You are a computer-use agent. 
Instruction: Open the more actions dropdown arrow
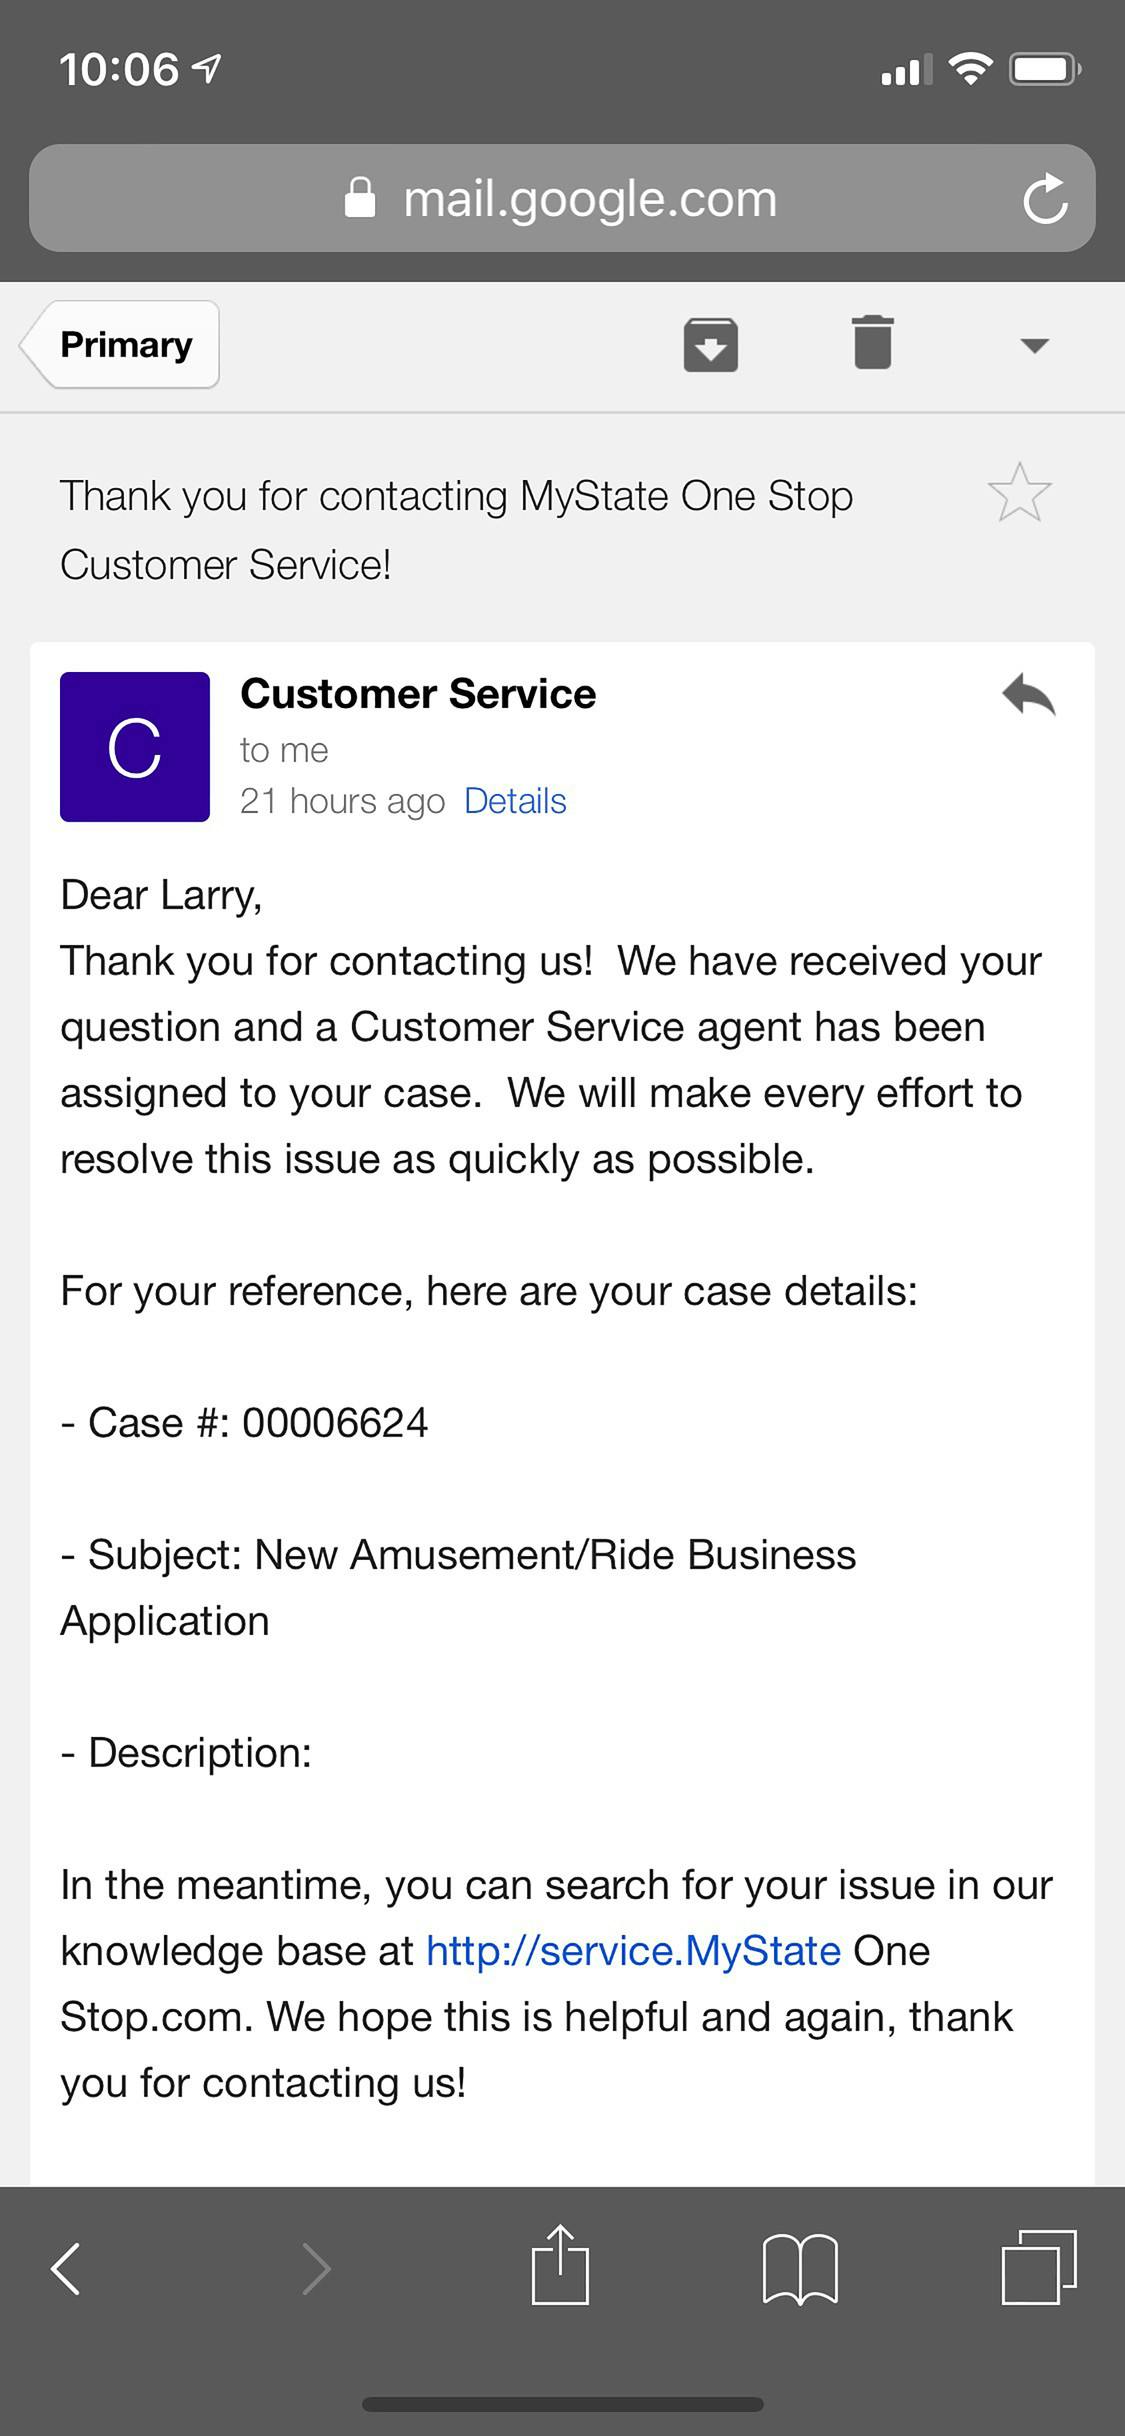[x=1034, y=346]
